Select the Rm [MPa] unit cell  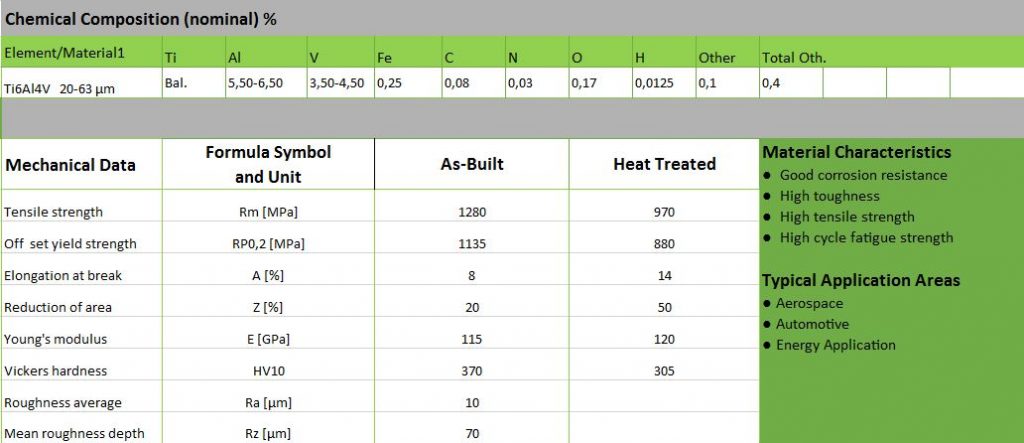[268, 212]
